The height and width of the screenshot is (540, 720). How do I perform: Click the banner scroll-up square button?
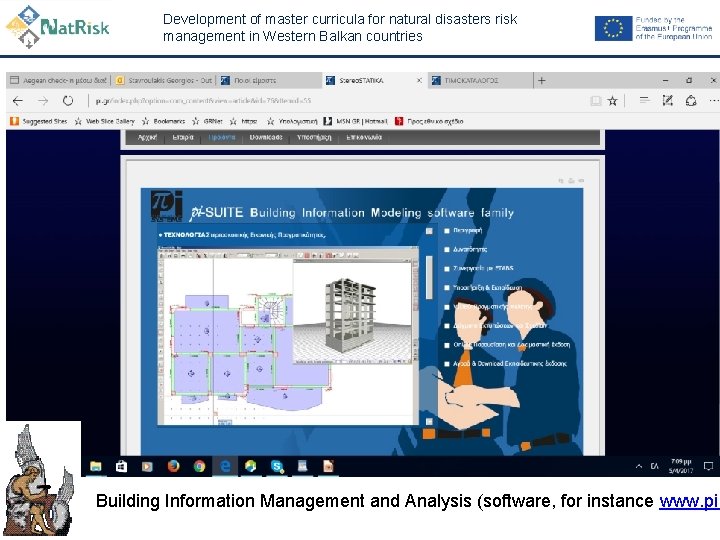tap(429, 231)
